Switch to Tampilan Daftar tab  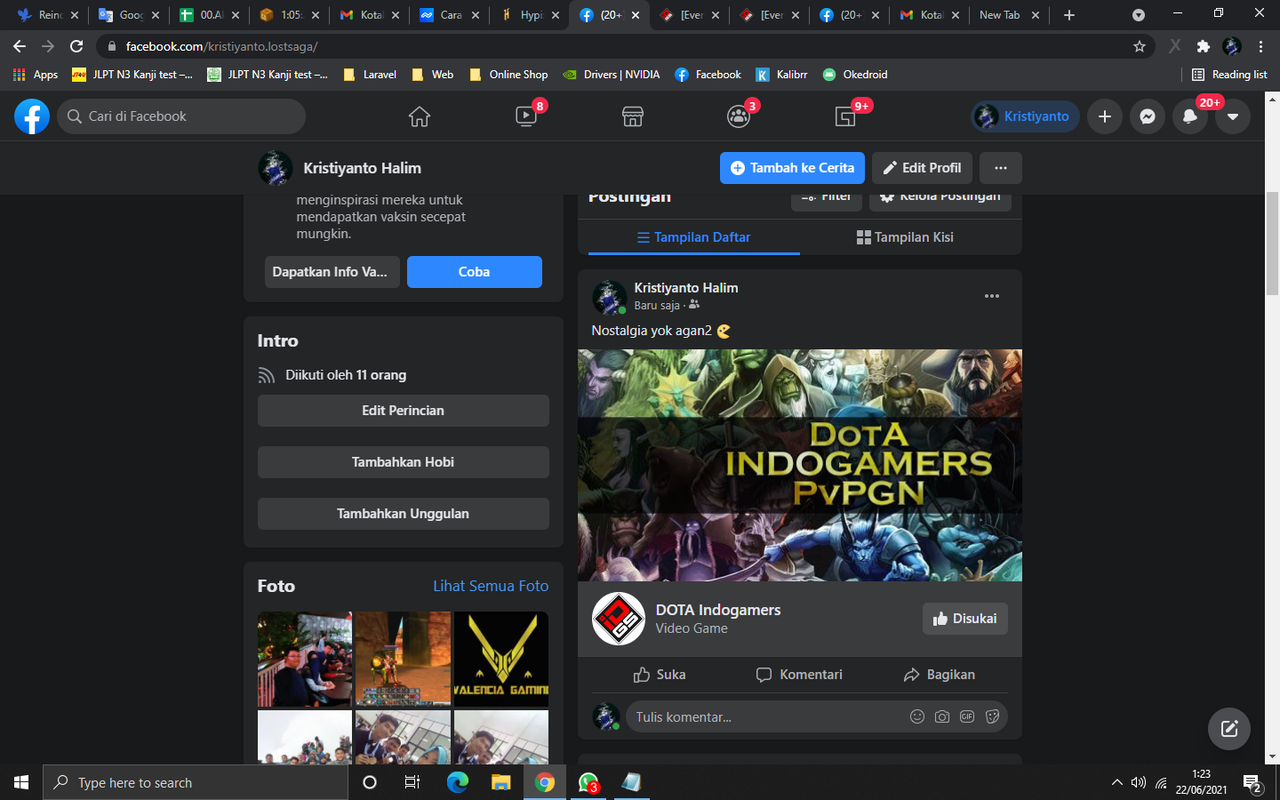tap(694, 237)
